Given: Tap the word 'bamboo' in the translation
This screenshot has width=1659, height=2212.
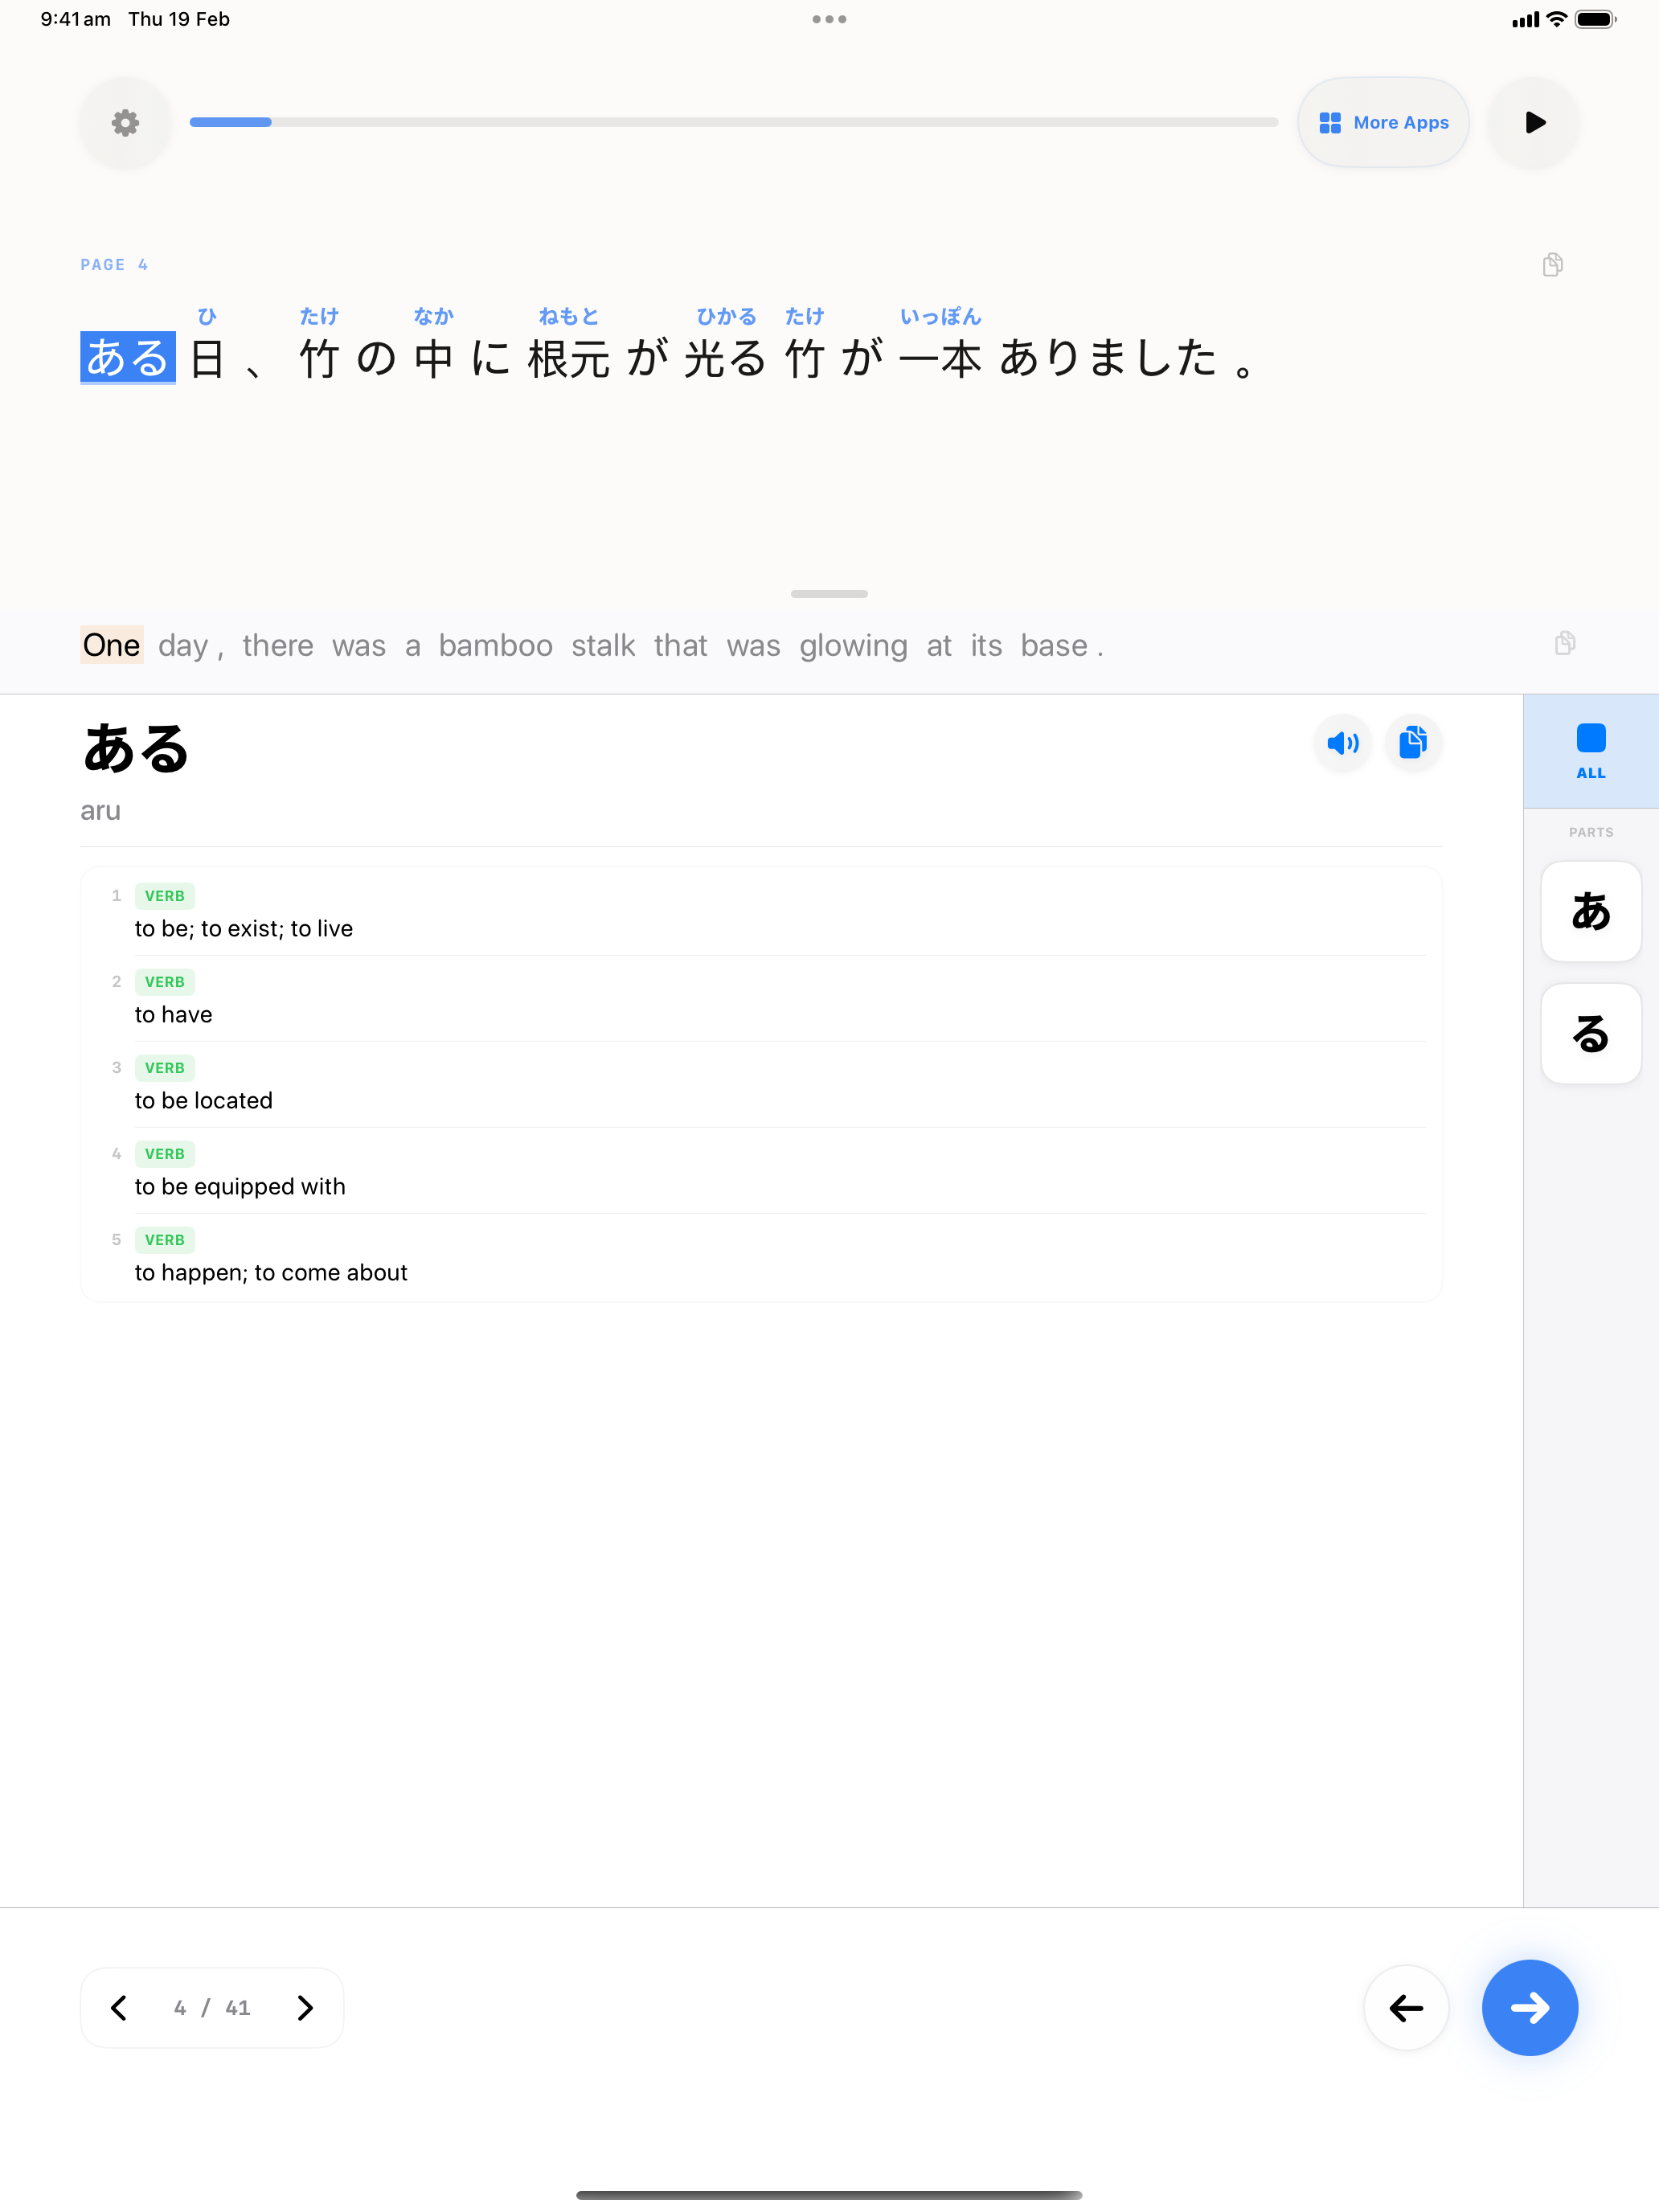Looking at the screenshot, I should pyautogui.click(x=495, y=646).
